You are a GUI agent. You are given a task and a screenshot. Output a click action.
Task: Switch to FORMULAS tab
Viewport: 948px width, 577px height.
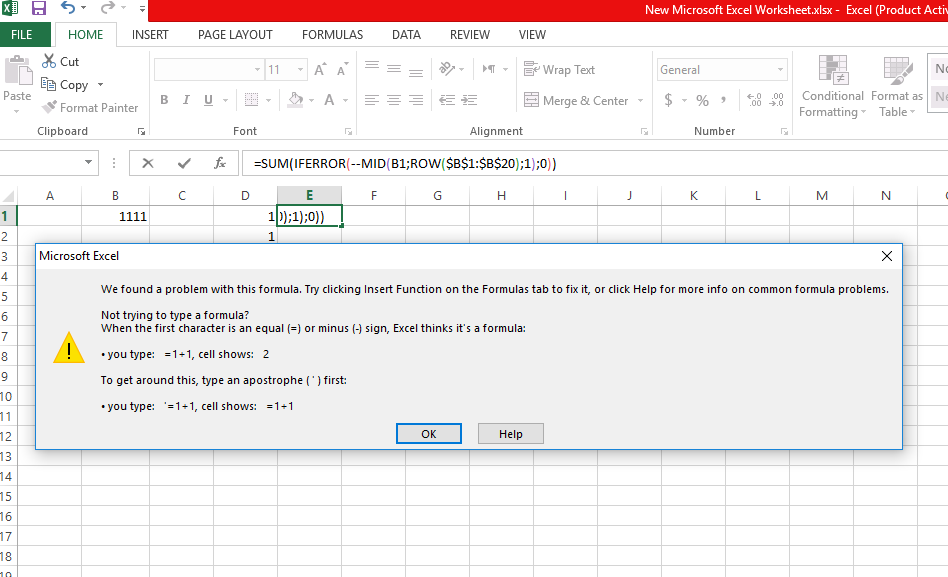[x=333, y=34]
